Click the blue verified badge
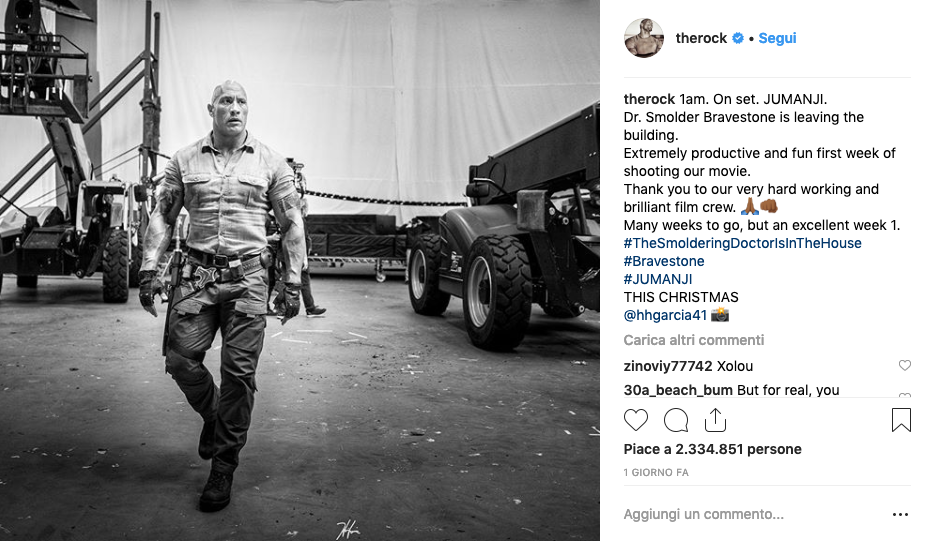The width and height of the screenshot is (933, 541). (738, 38)
